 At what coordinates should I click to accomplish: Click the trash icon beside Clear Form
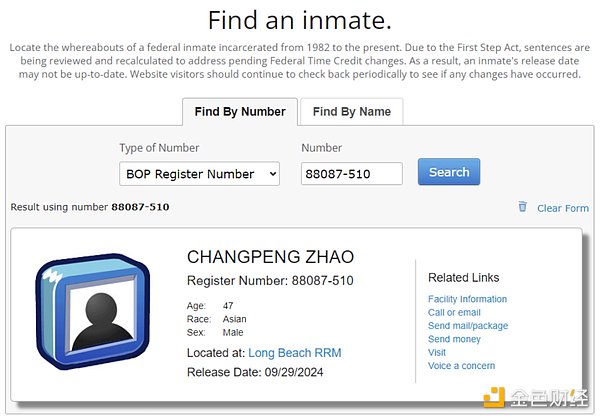[x=522, y=206]
